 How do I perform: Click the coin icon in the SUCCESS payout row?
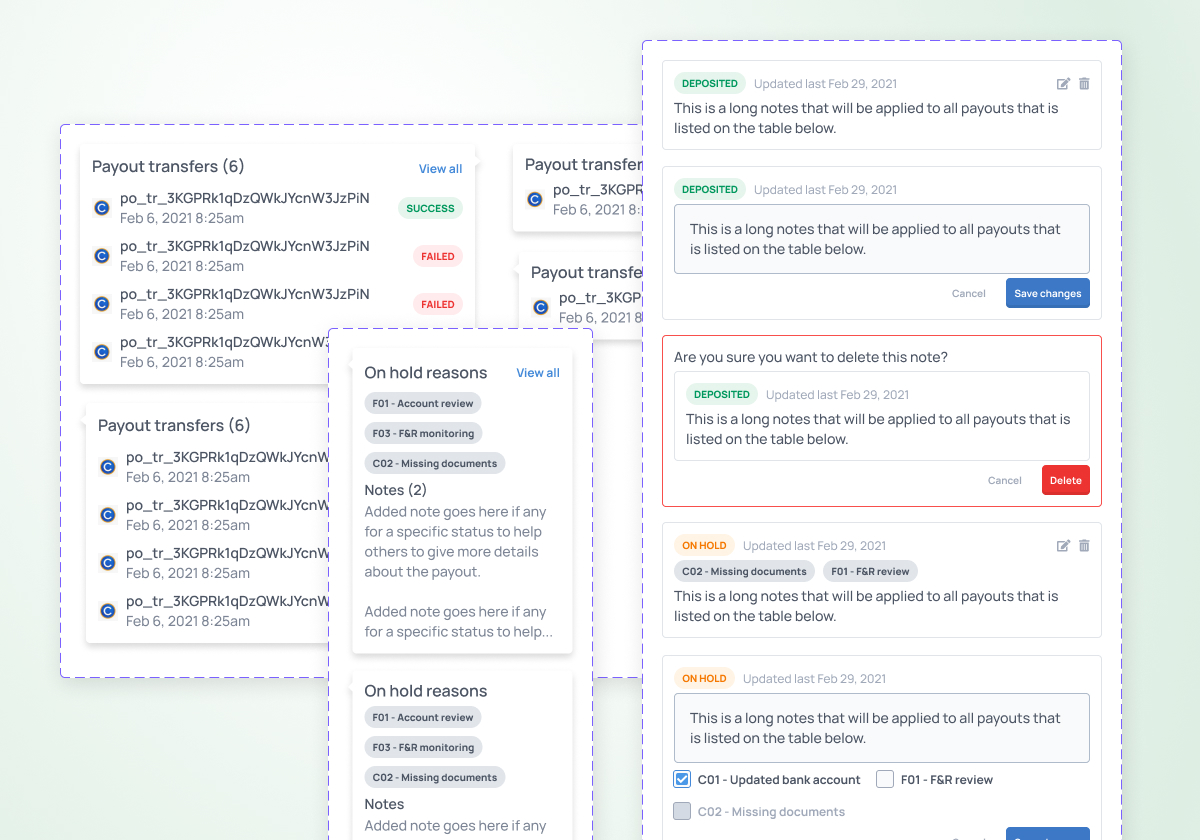101,208
